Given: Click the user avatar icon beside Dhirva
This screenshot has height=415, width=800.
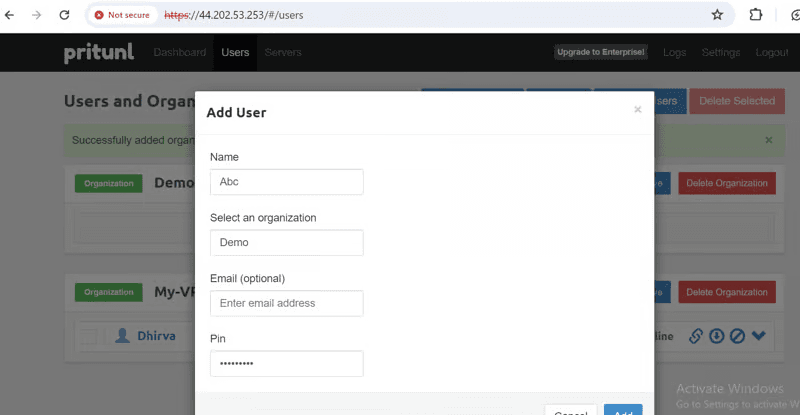Looking at the screenshot, I should coord(122,336).
